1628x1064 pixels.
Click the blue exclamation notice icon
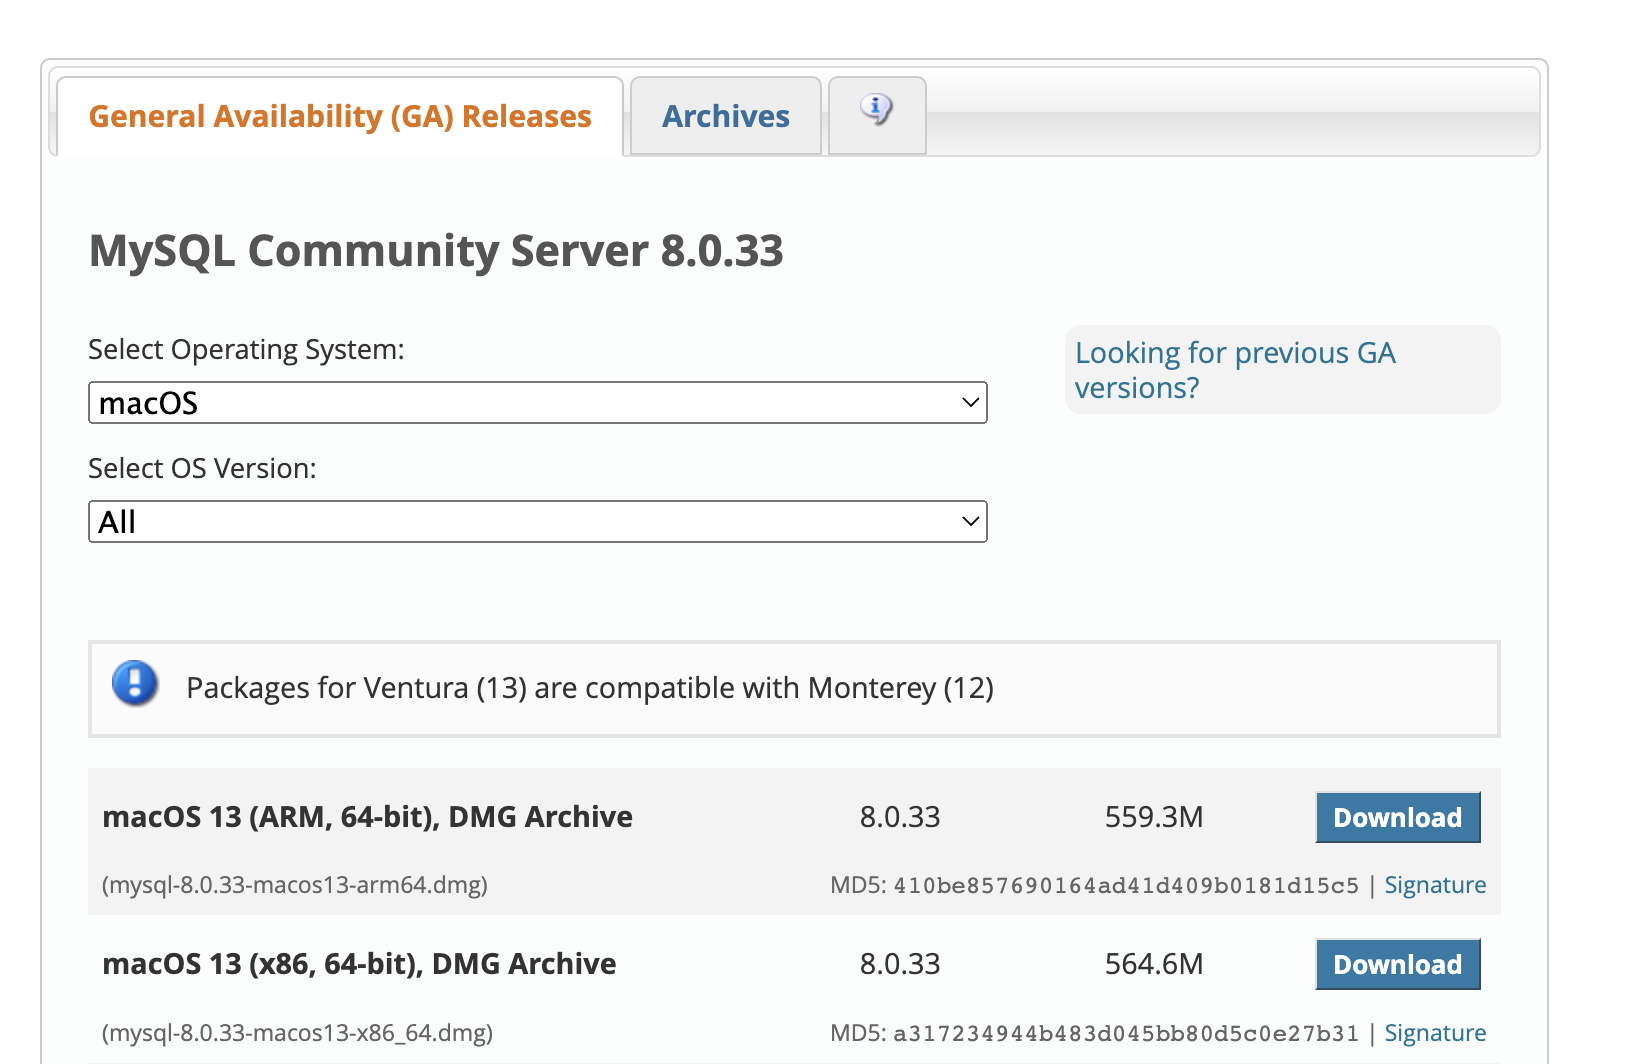tap(135, 684)
